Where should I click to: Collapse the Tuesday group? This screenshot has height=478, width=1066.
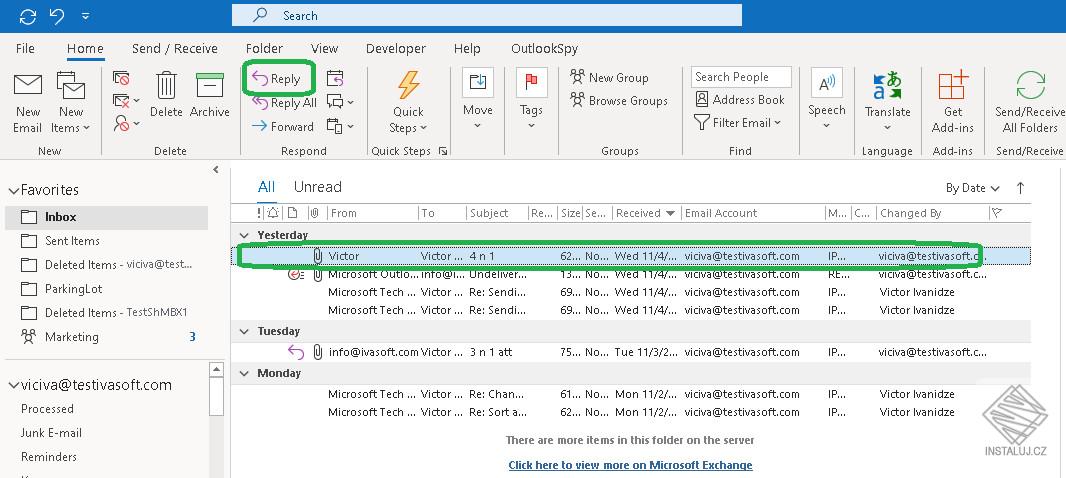click(244, 332)
